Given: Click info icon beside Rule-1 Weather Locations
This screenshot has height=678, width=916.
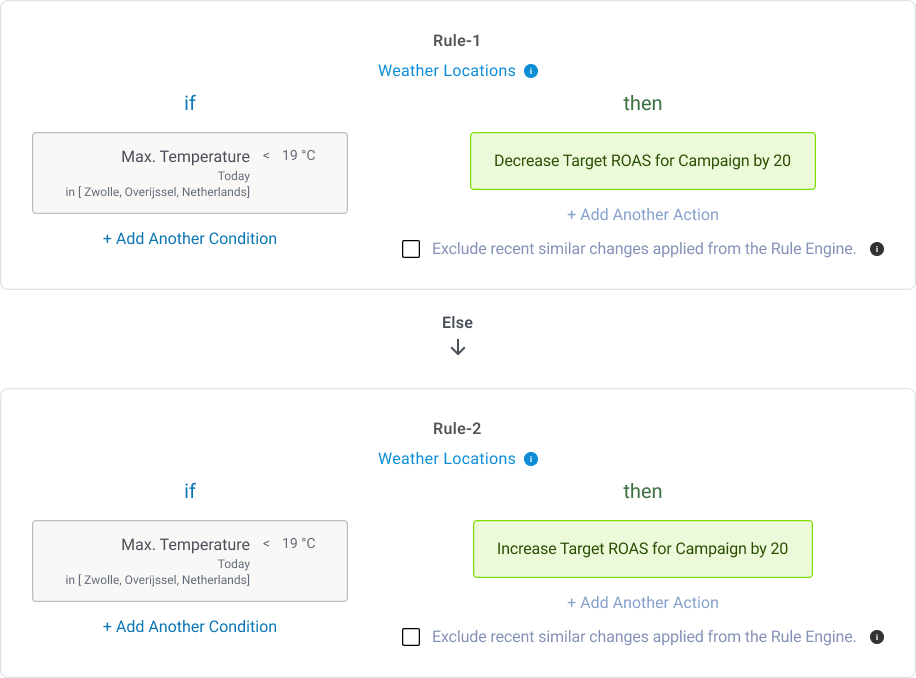Looking at the screenshot, I should pyautogui.click(x=531, y=71).
